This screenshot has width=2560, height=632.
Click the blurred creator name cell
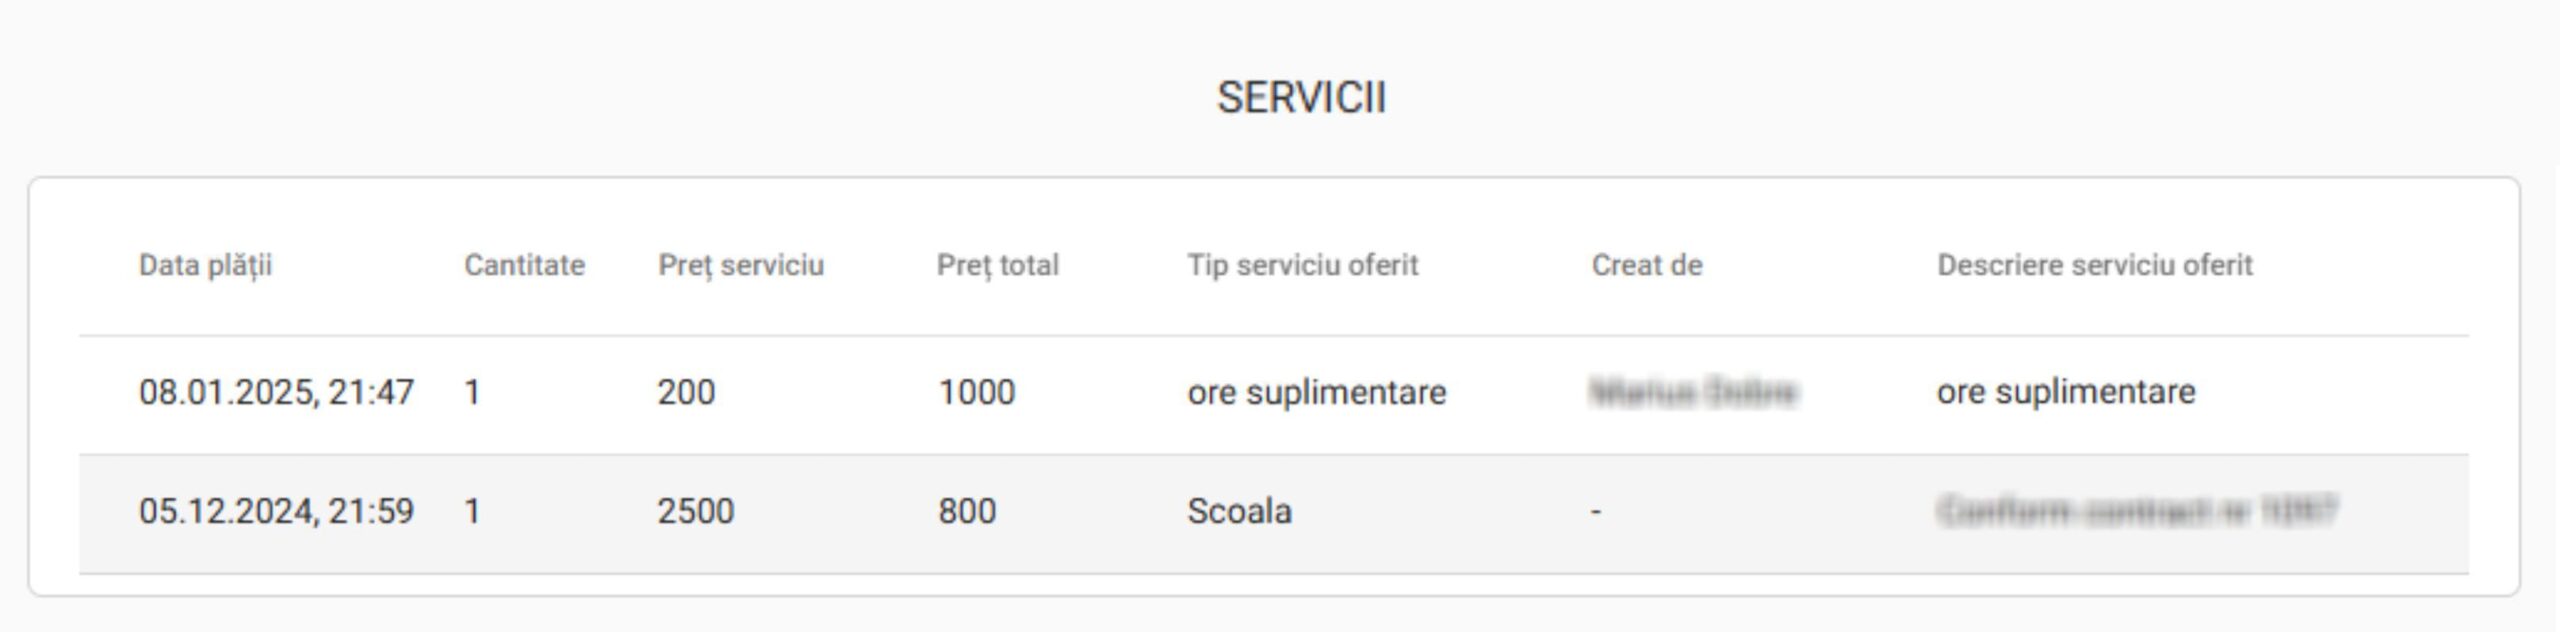[x=1694, y=392]
